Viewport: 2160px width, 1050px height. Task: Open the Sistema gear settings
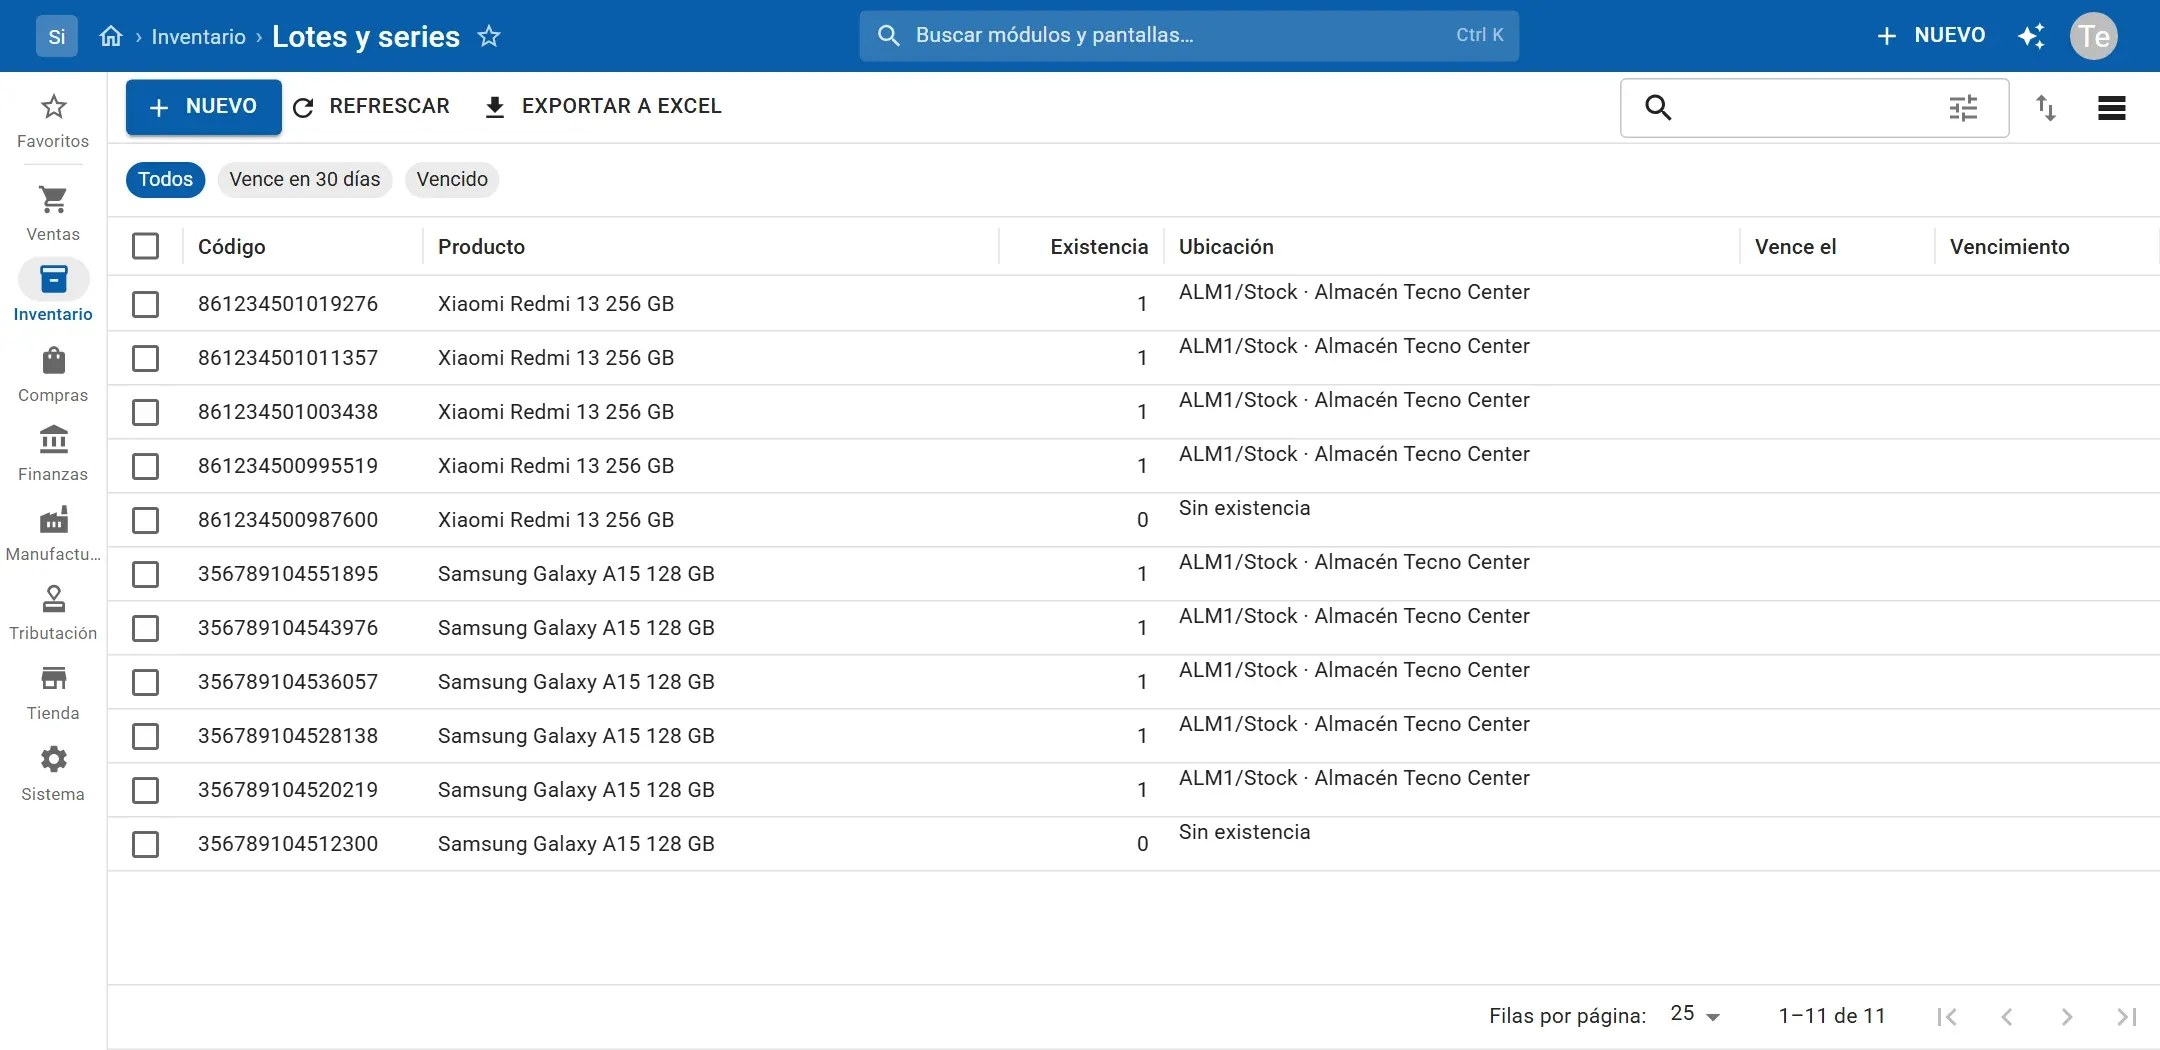point(53,773)
